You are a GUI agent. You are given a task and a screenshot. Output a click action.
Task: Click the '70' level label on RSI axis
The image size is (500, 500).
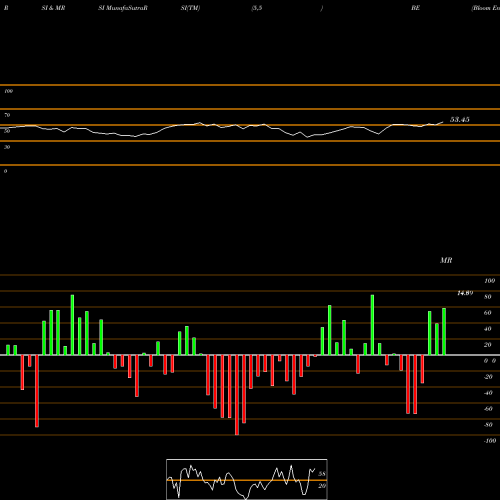(7, 115)
